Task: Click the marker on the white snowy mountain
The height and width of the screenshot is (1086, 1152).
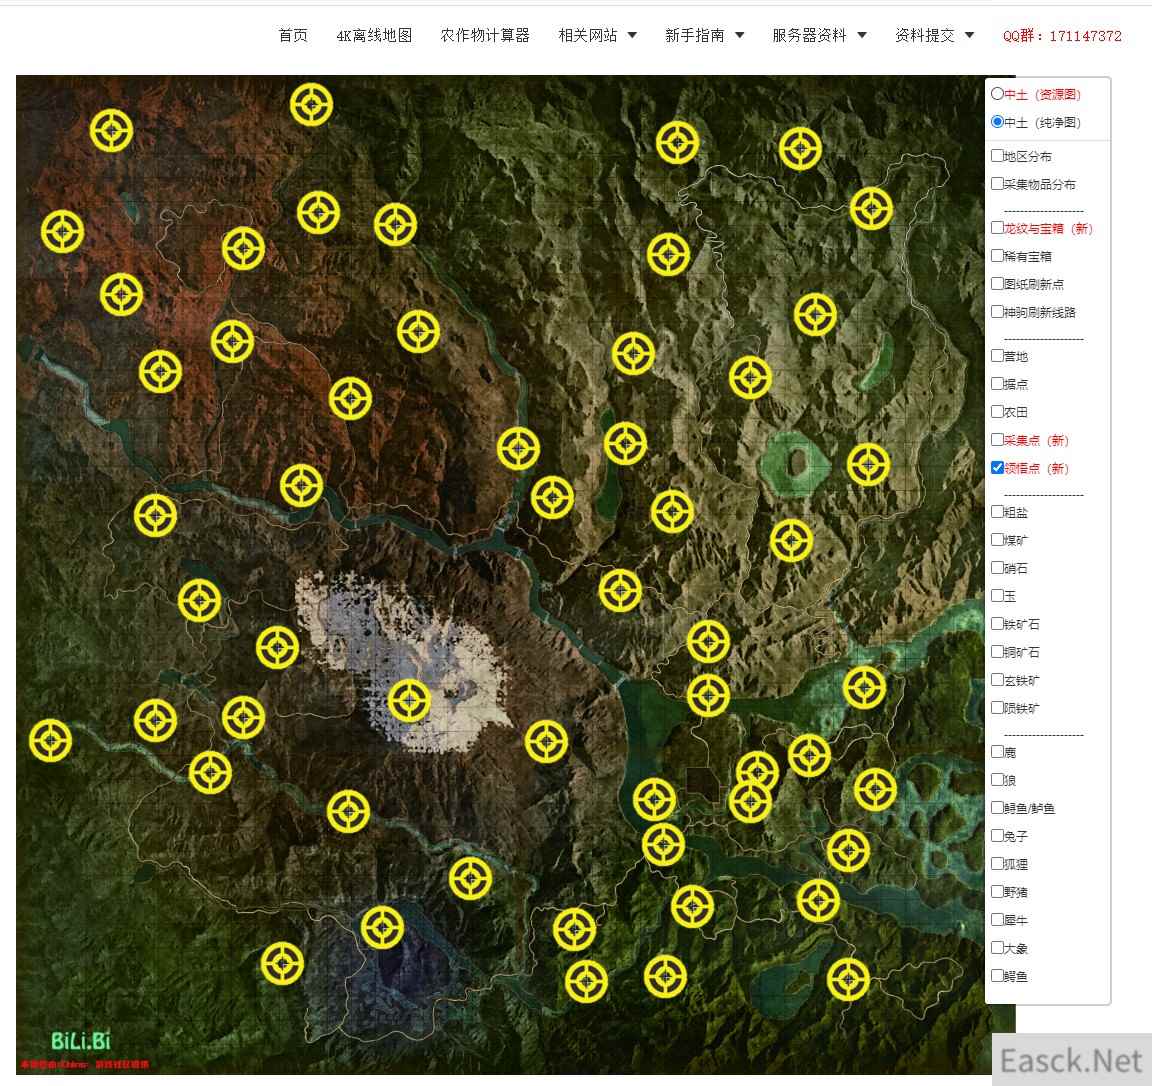Action: coord(408,700)
